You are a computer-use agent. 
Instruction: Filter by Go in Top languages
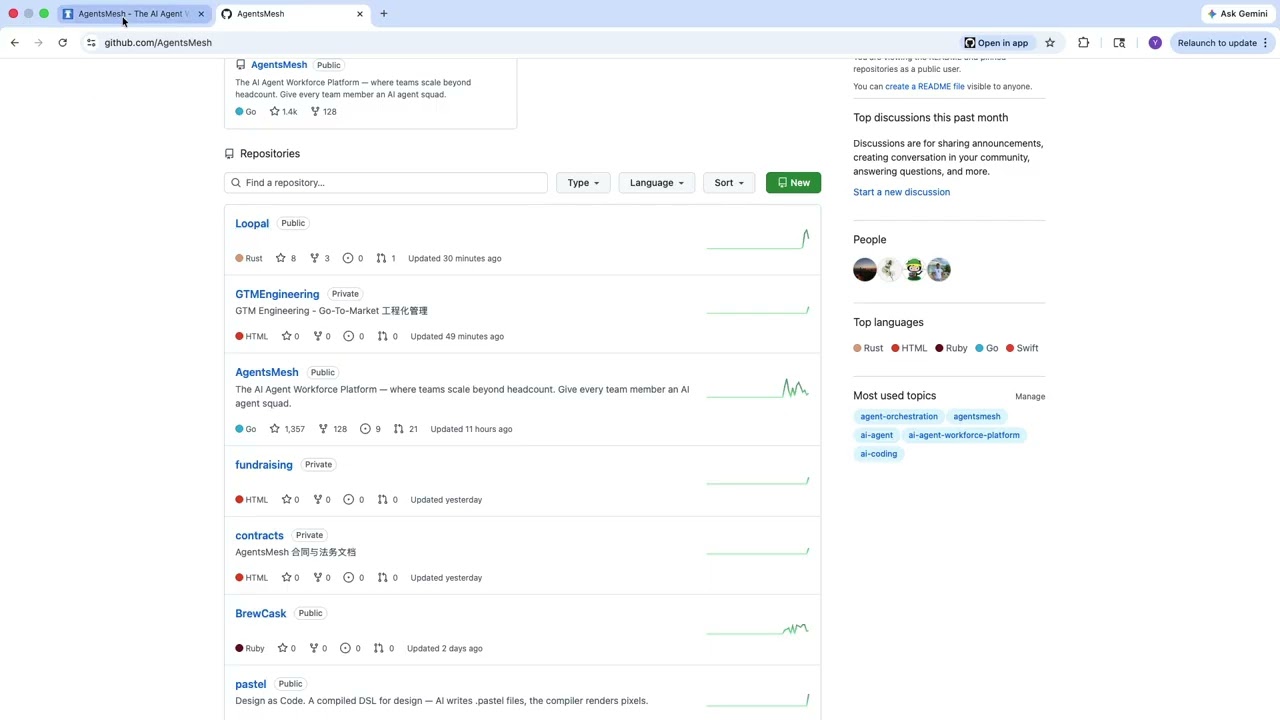click(x=986, y=349)
